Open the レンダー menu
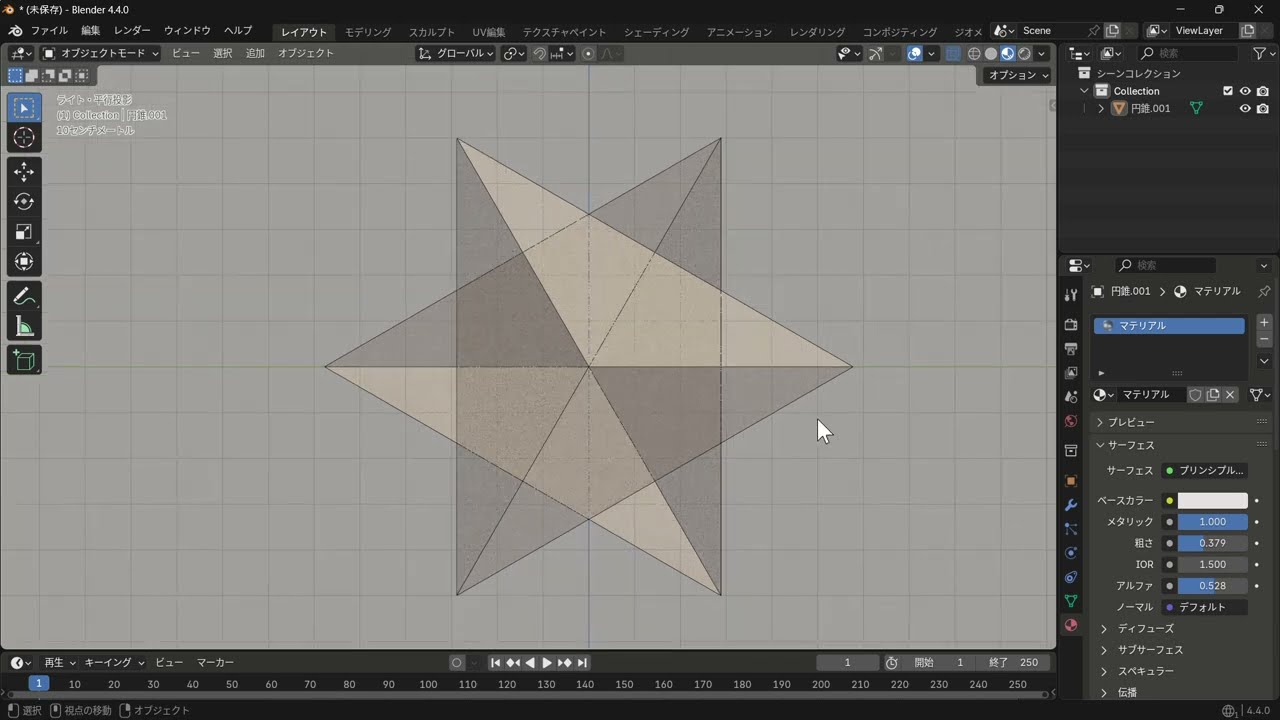The height and width of the screenshot is (720, 1280). (x=132, y=31)
